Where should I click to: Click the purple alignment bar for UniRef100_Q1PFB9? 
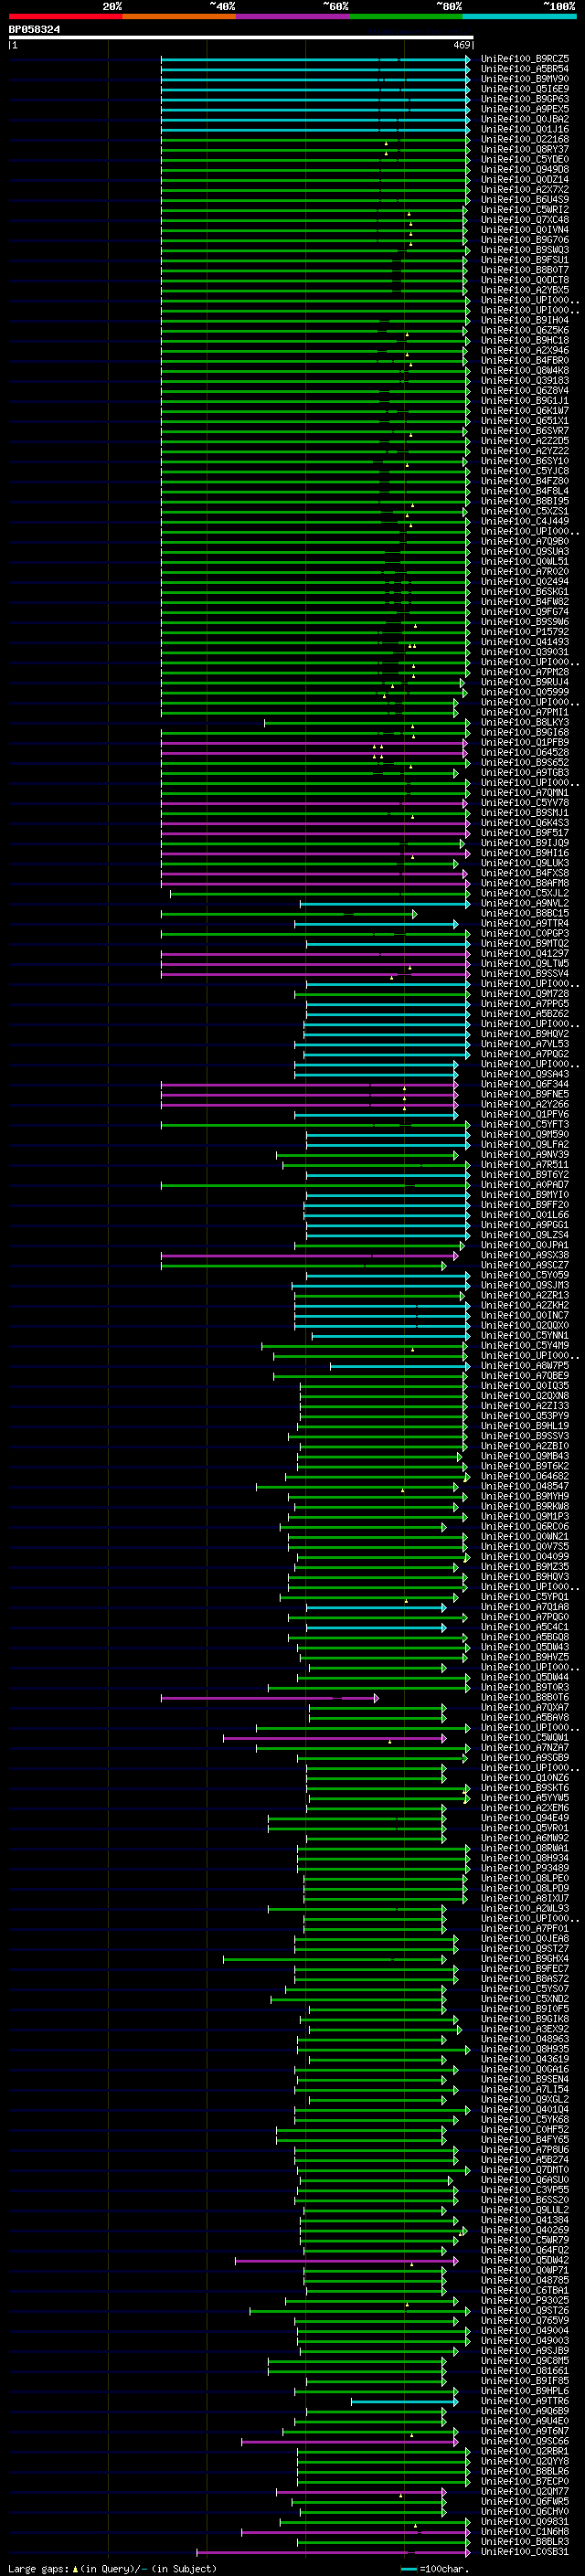(x=313, y=742)
